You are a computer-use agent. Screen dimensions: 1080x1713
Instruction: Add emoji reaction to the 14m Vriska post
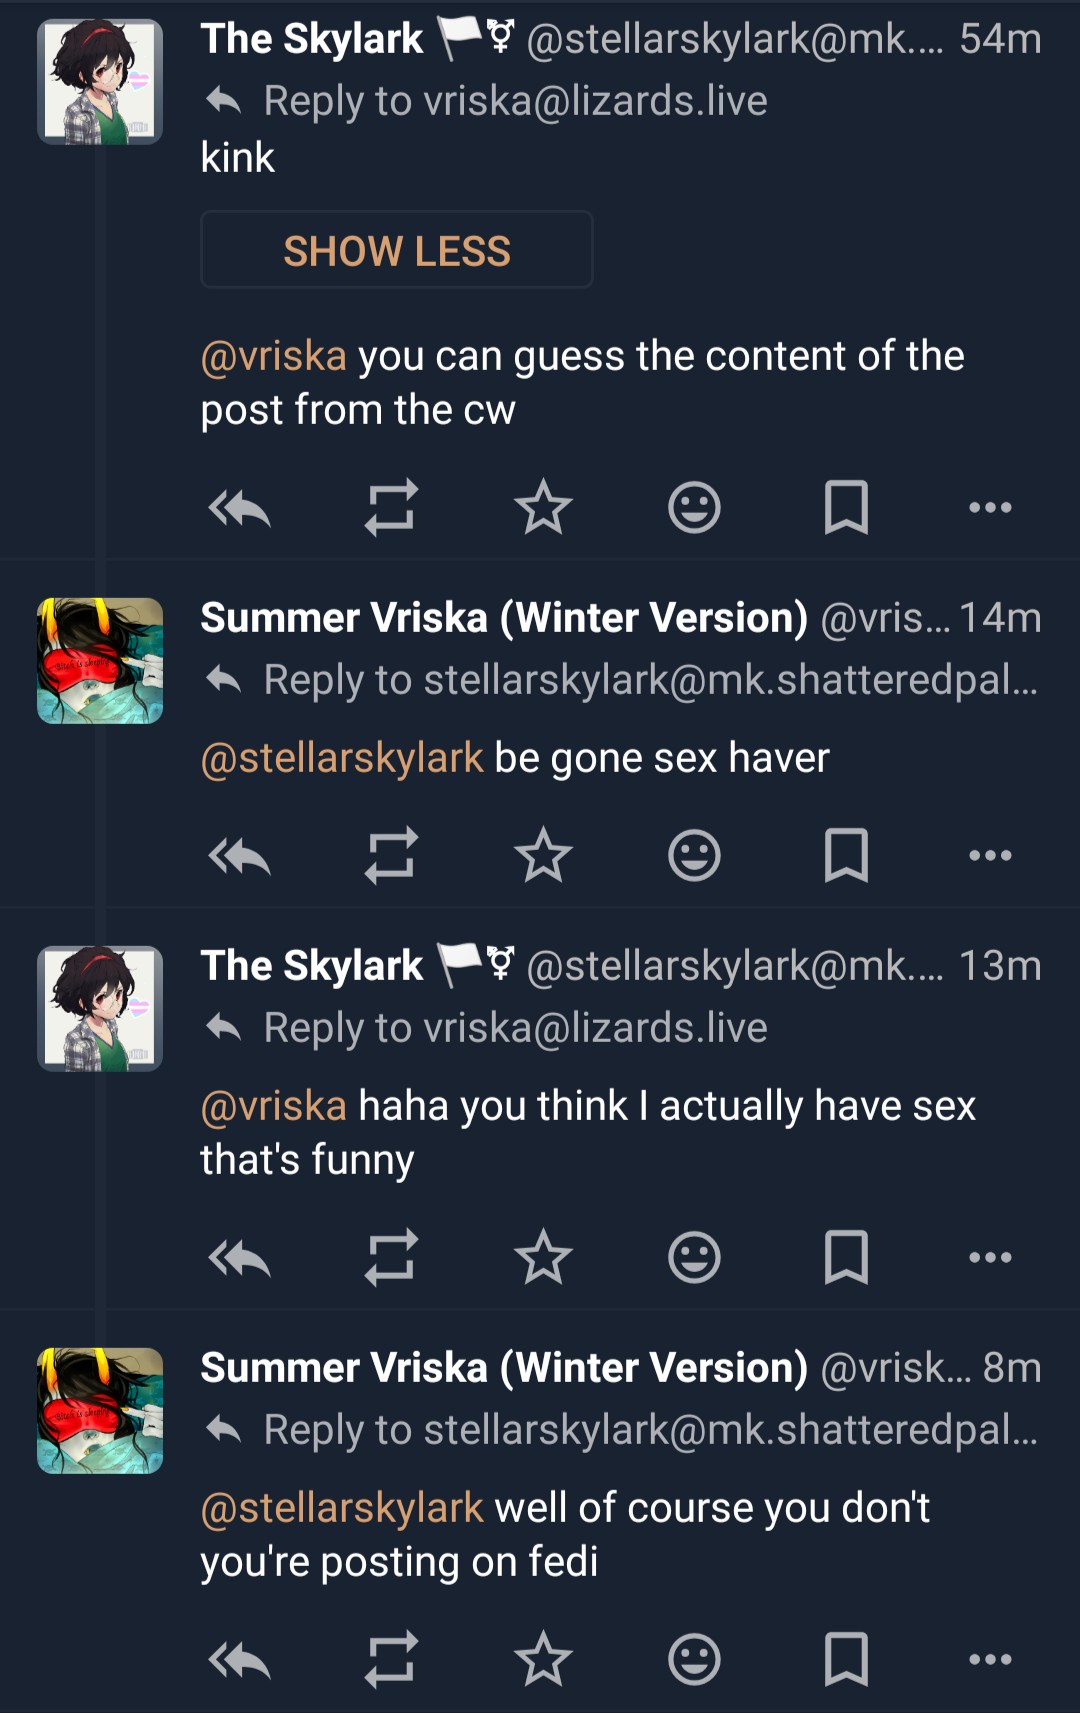(x=694, y=856)
